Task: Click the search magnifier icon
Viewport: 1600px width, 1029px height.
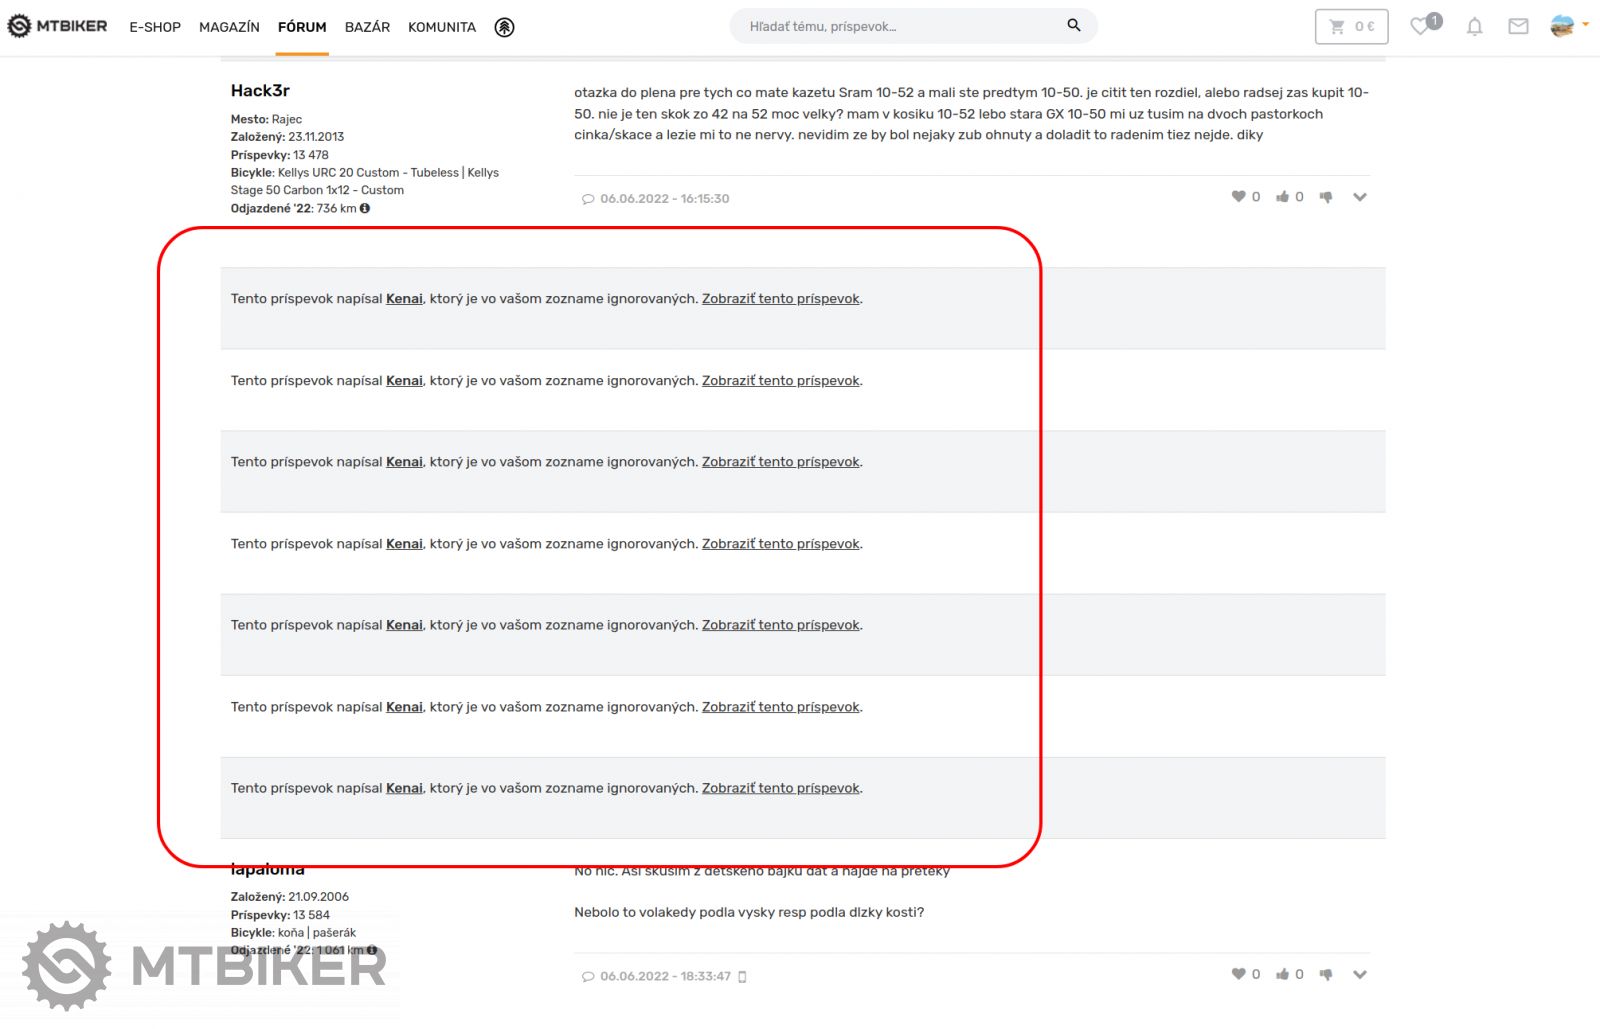Action: tap(1073, 26)
